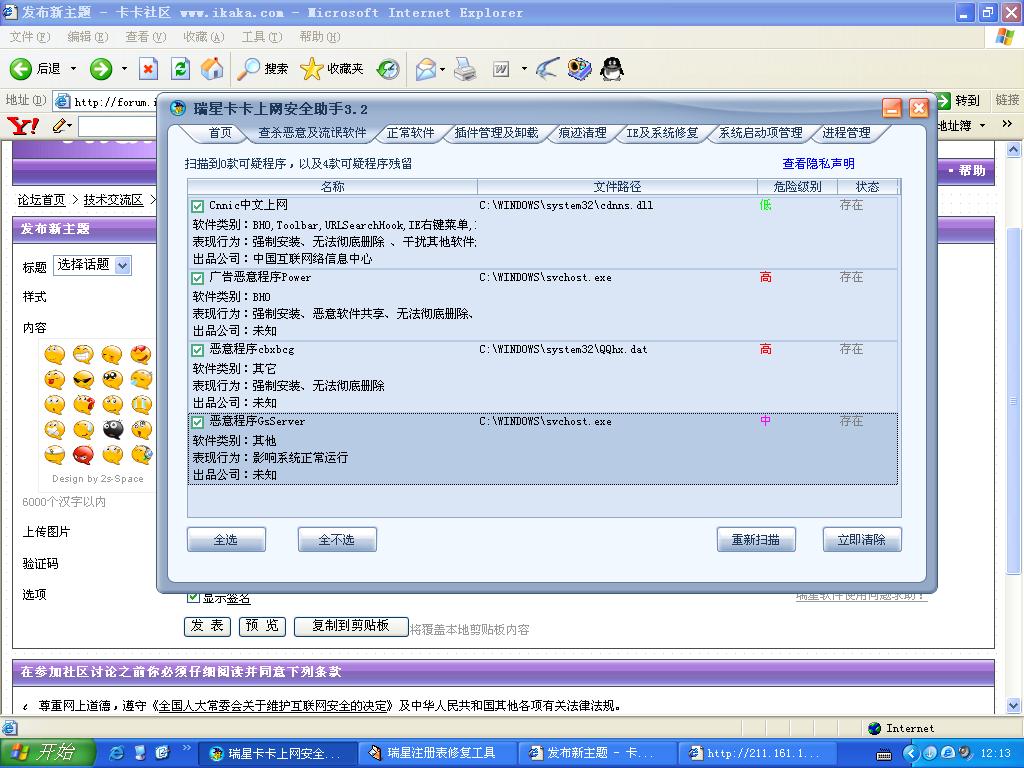Expand the Back button history arrow
The image size is (1024, 768).
click(73, 69)
